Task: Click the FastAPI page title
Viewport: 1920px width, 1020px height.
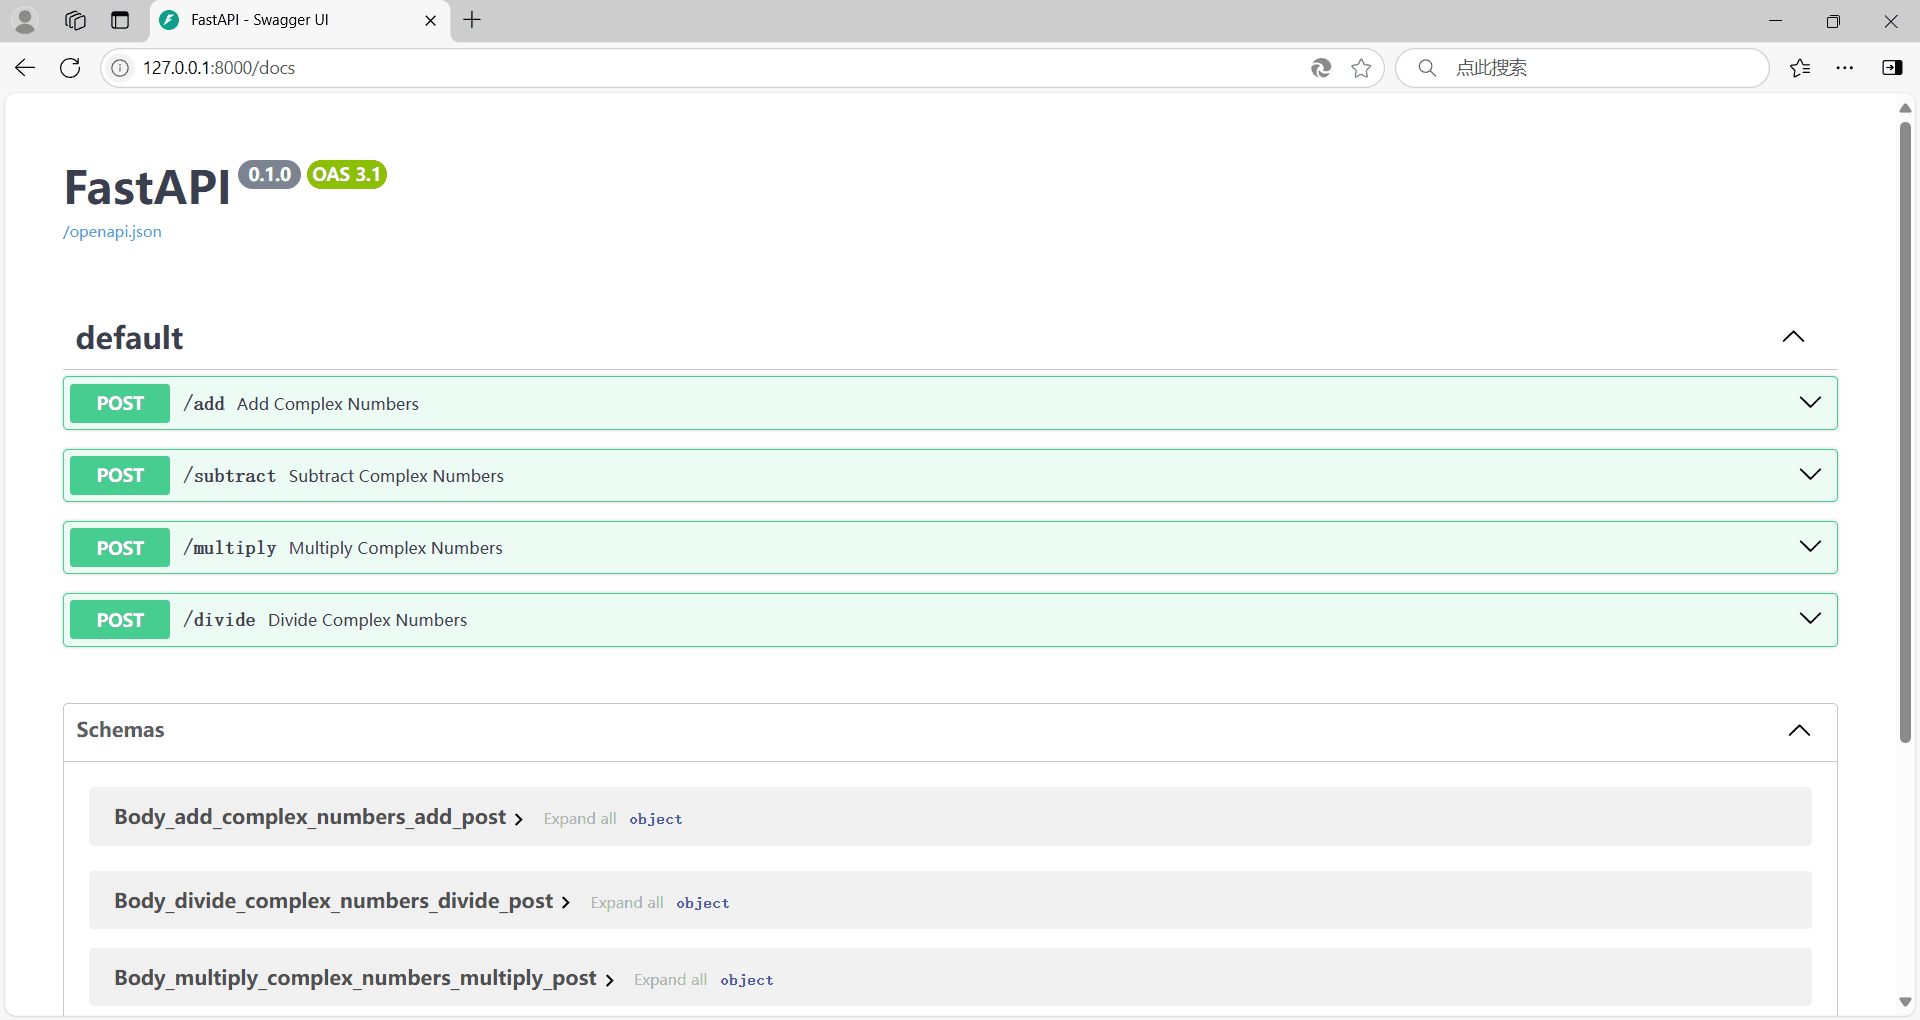Action: click(147, 187)
